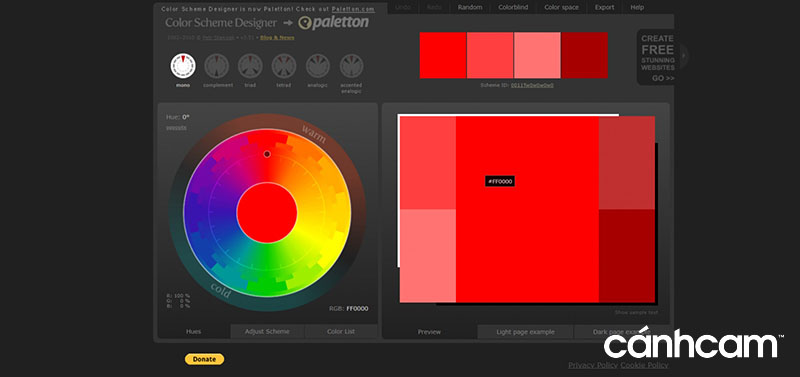Click the presets link under Hue
800x377 pixels.
pyautogui.click(x=176, y=128)
